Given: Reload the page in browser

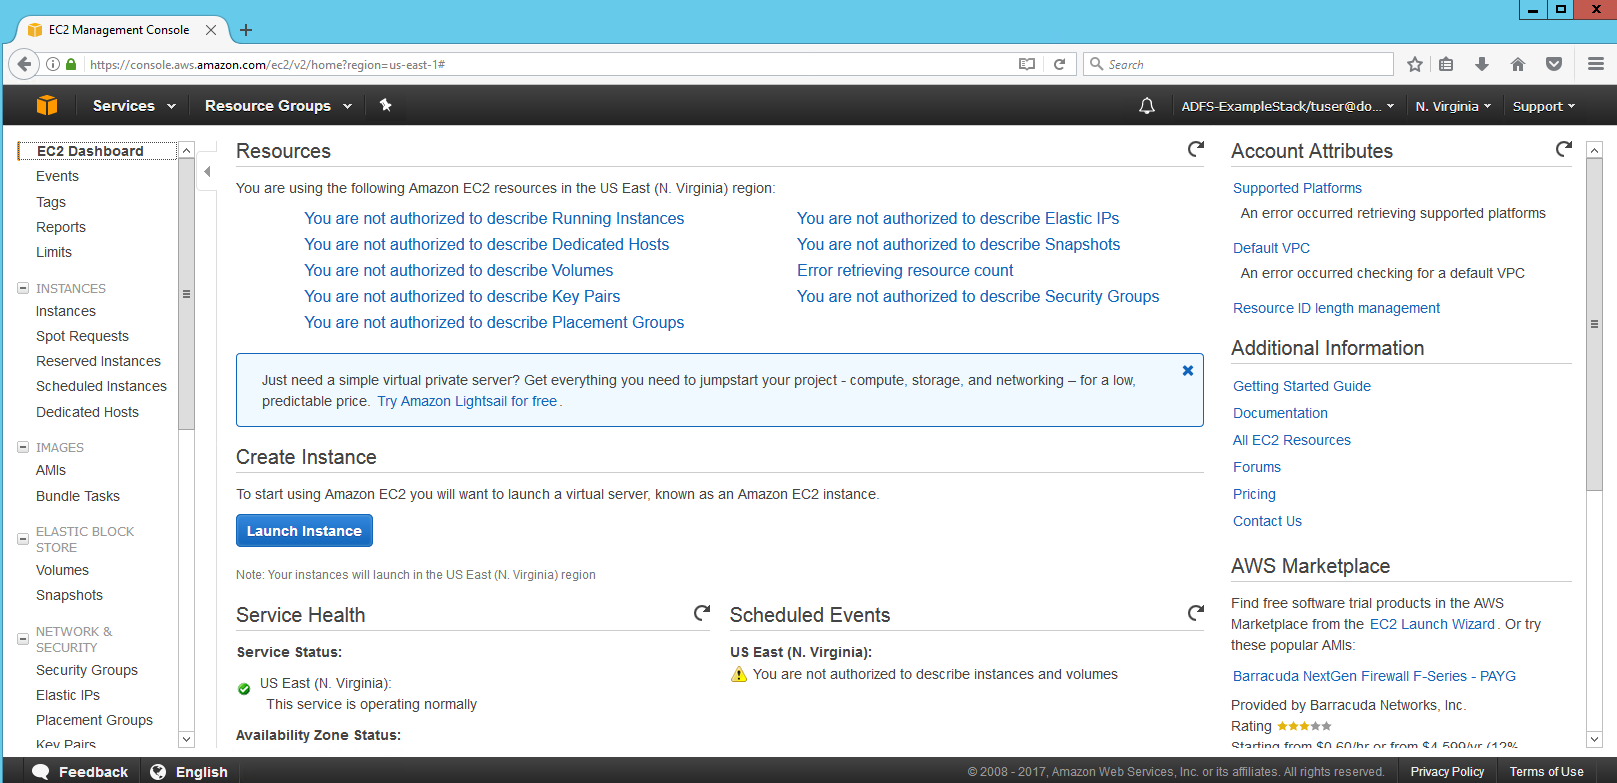Looking at the screenshot, I should (1059, 64).
